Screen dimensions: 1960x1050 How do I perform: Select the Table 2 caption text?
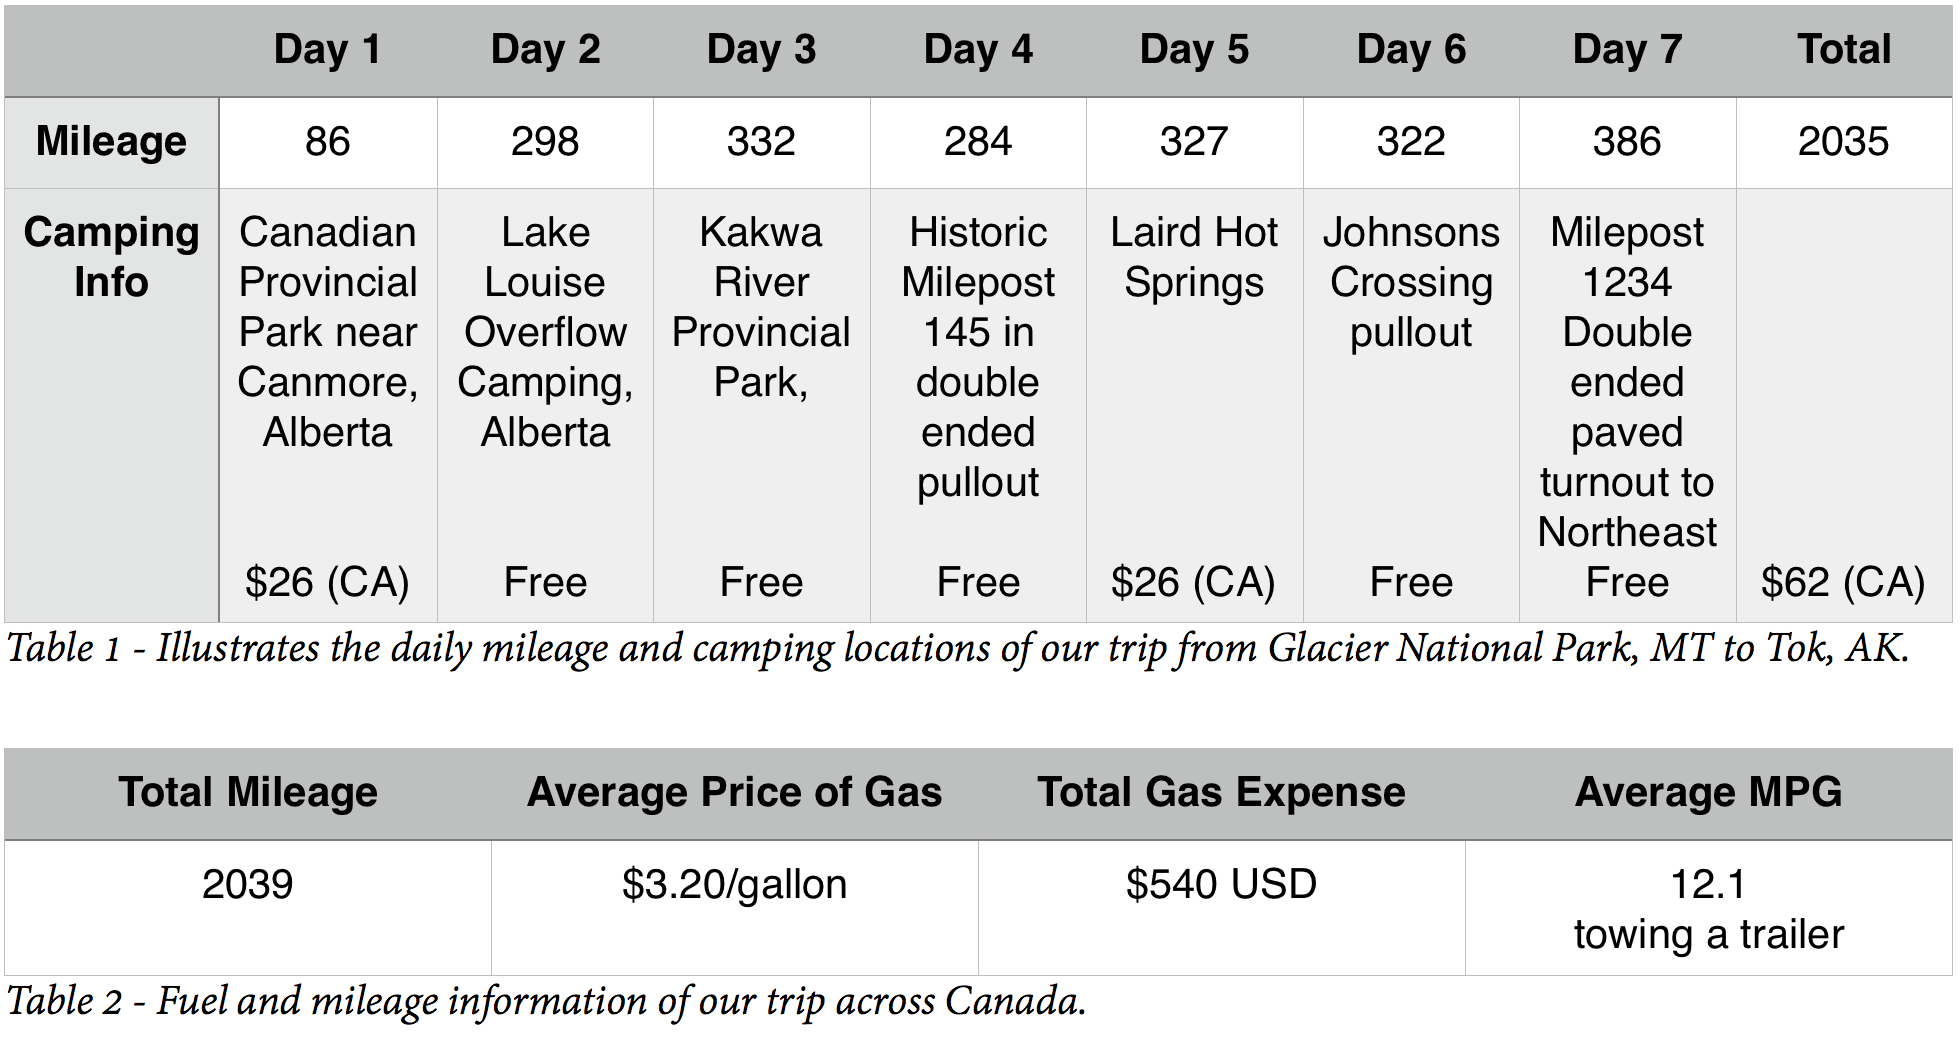pos(546,1001)
